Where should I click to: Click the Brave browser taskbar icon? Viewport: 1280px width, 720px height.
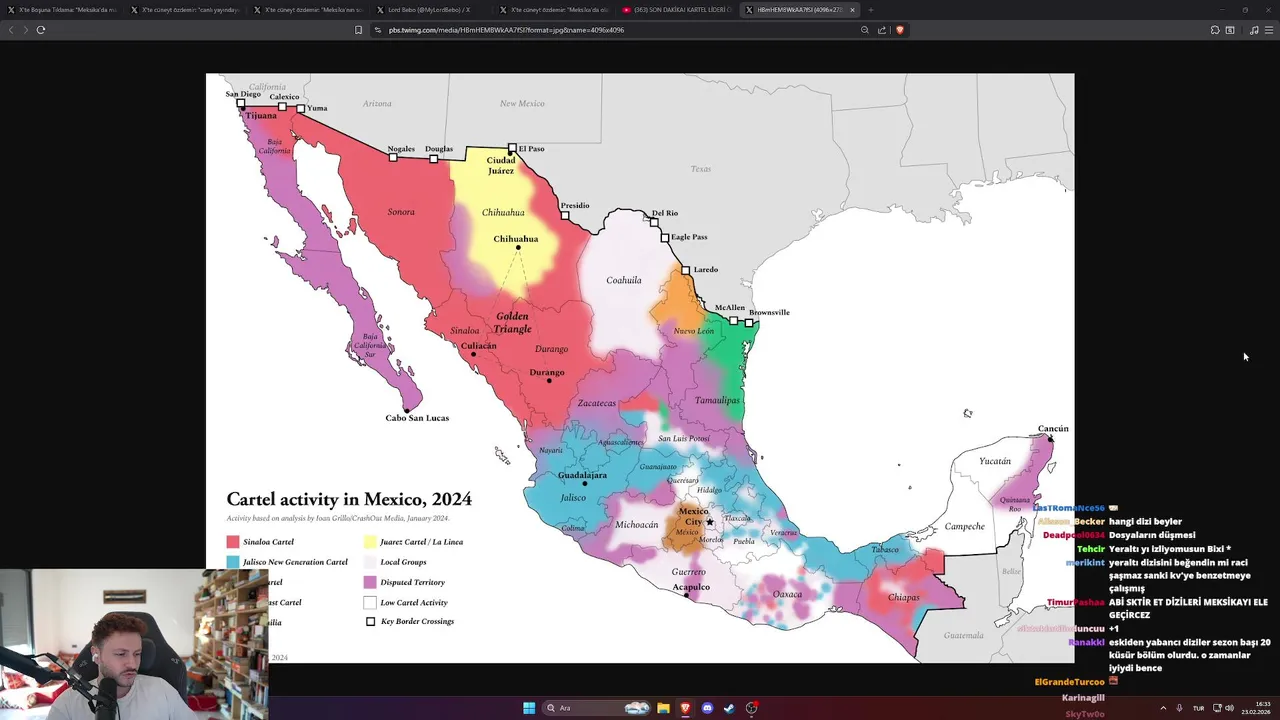pyautogui.click(x=685, y=708)
